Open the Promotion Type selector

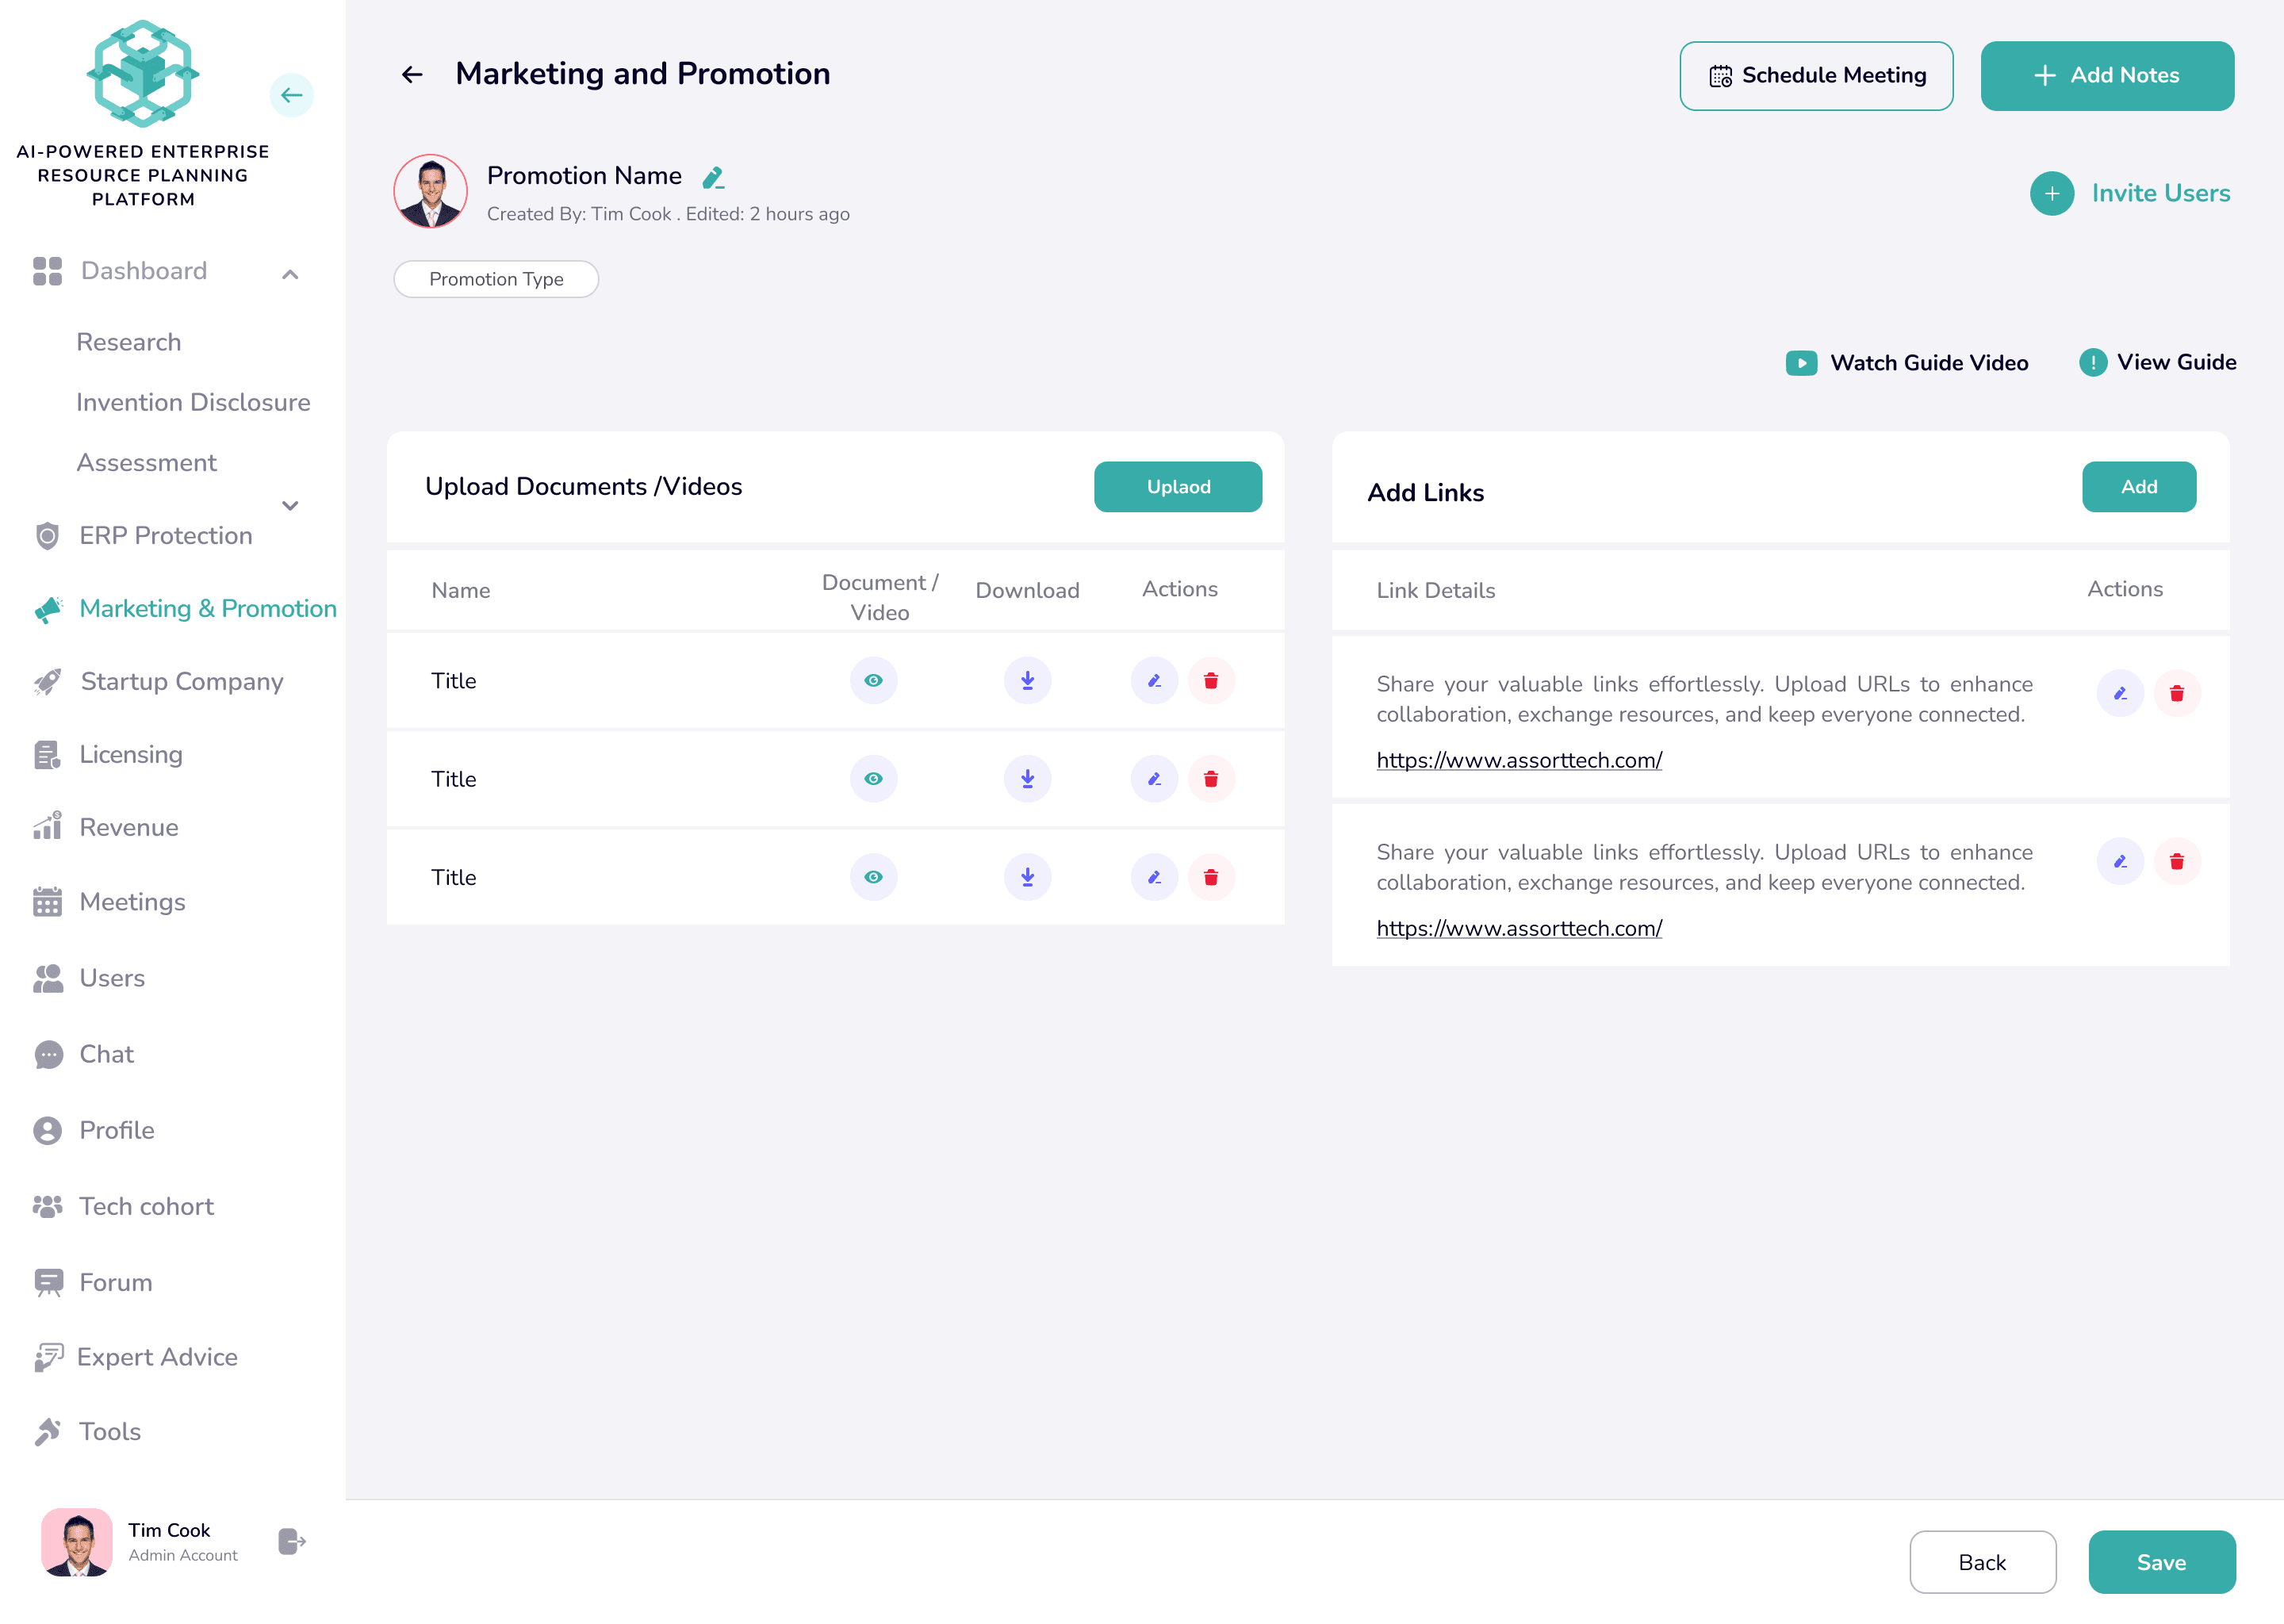coord(496,279)
